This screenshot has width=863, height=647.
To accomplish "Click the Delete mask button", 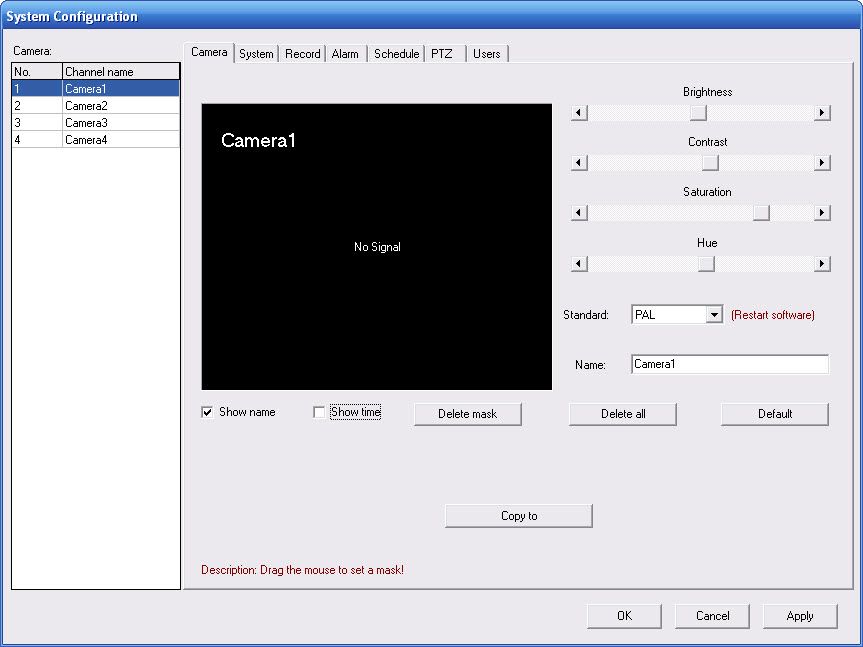I will pos(467,414).
